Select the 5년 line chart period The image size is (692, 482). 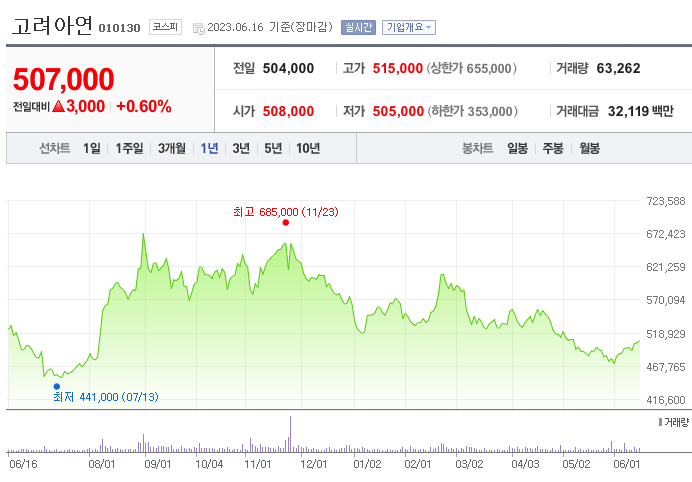(273, 148)
